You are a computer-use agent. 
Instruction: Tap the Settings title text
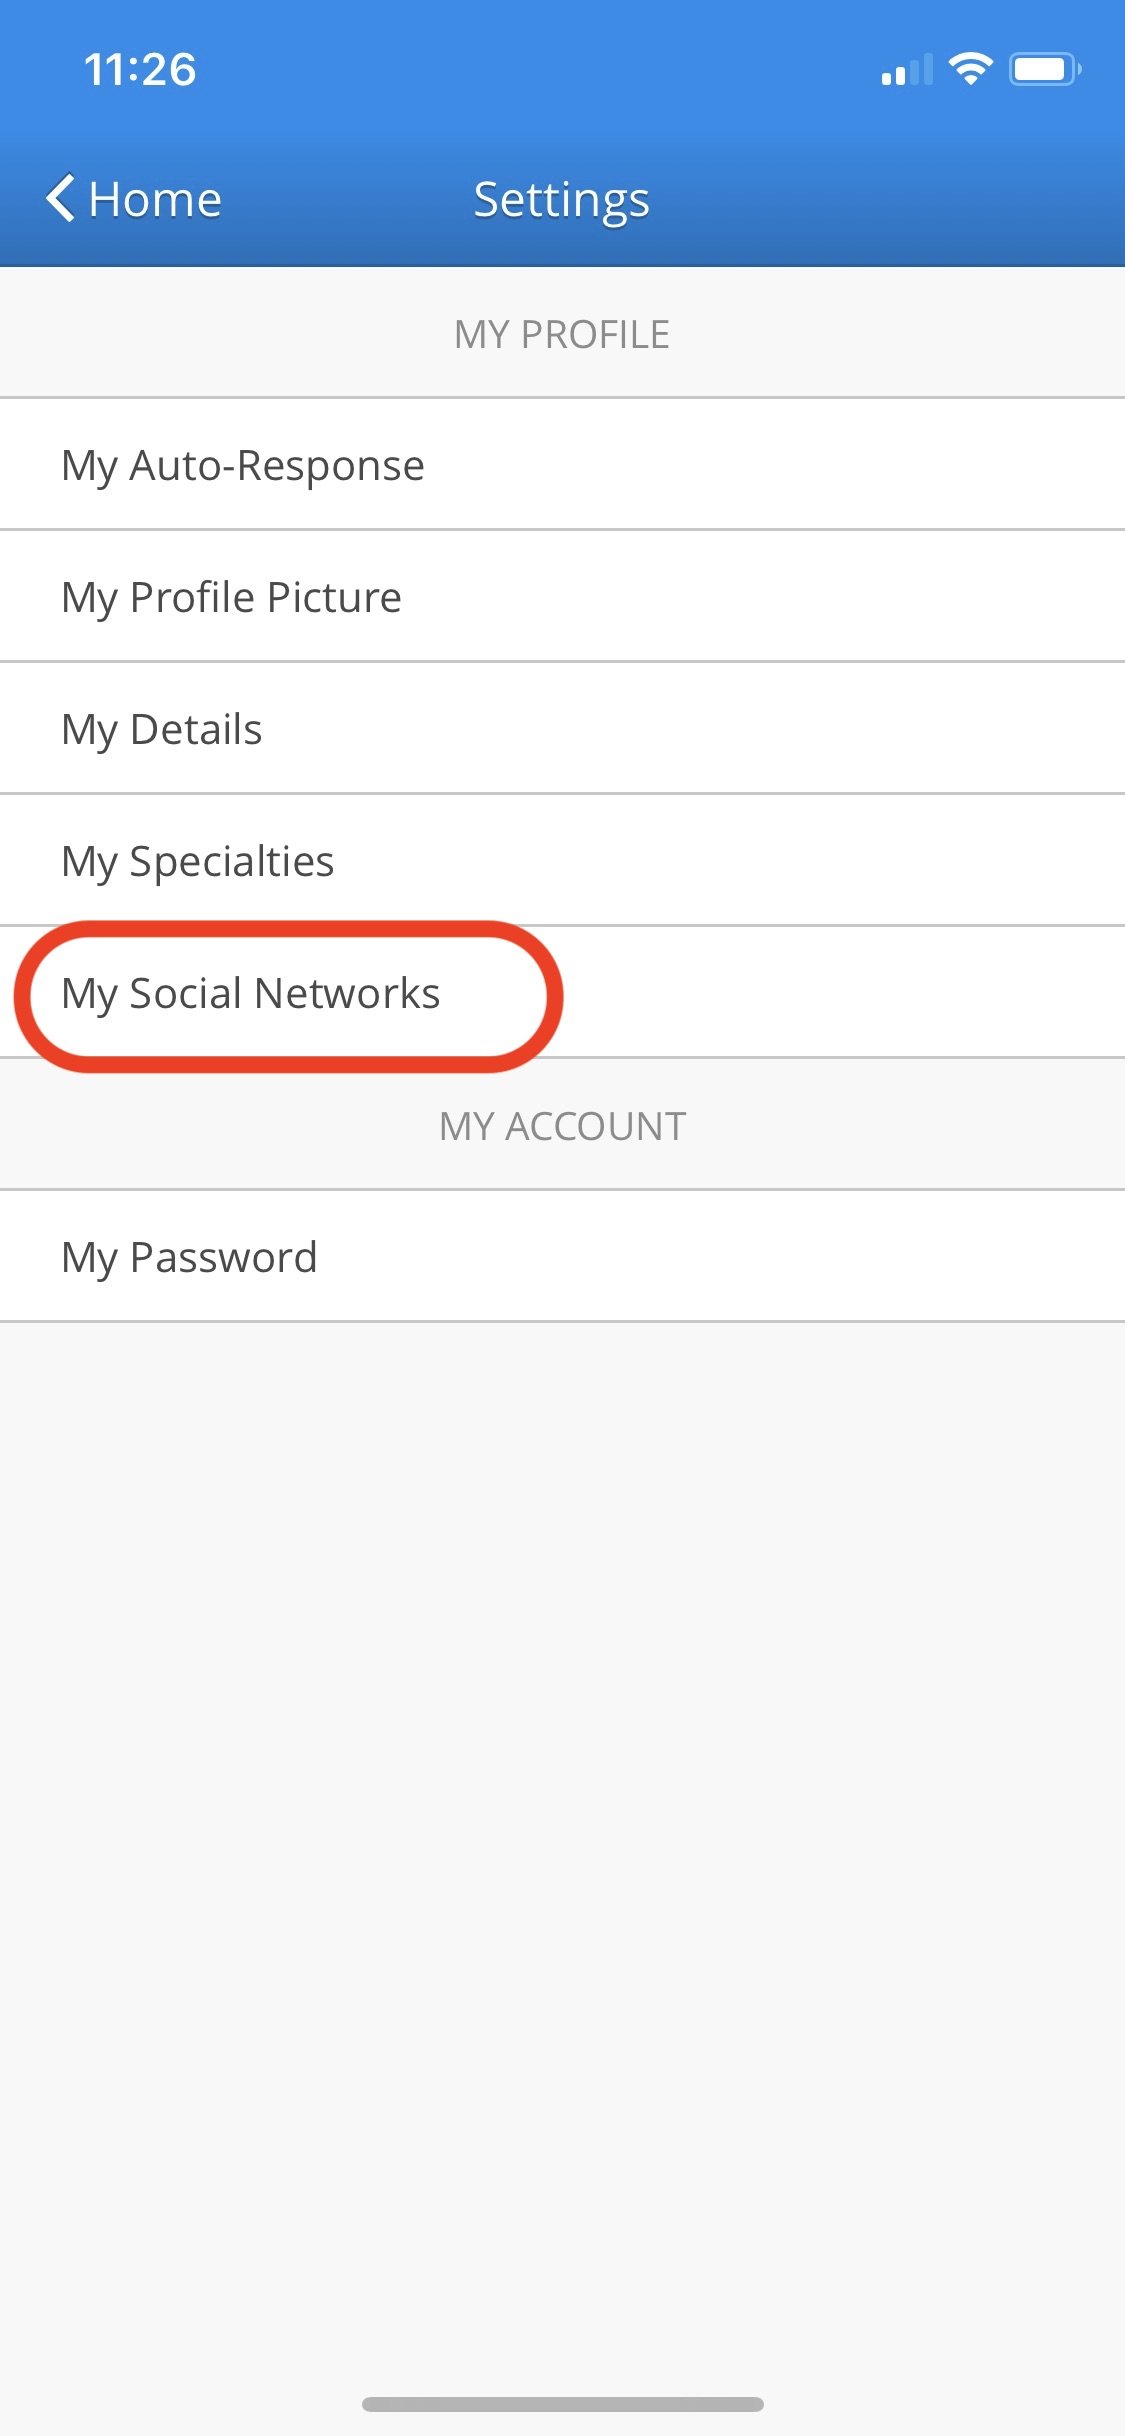[562, 200]
